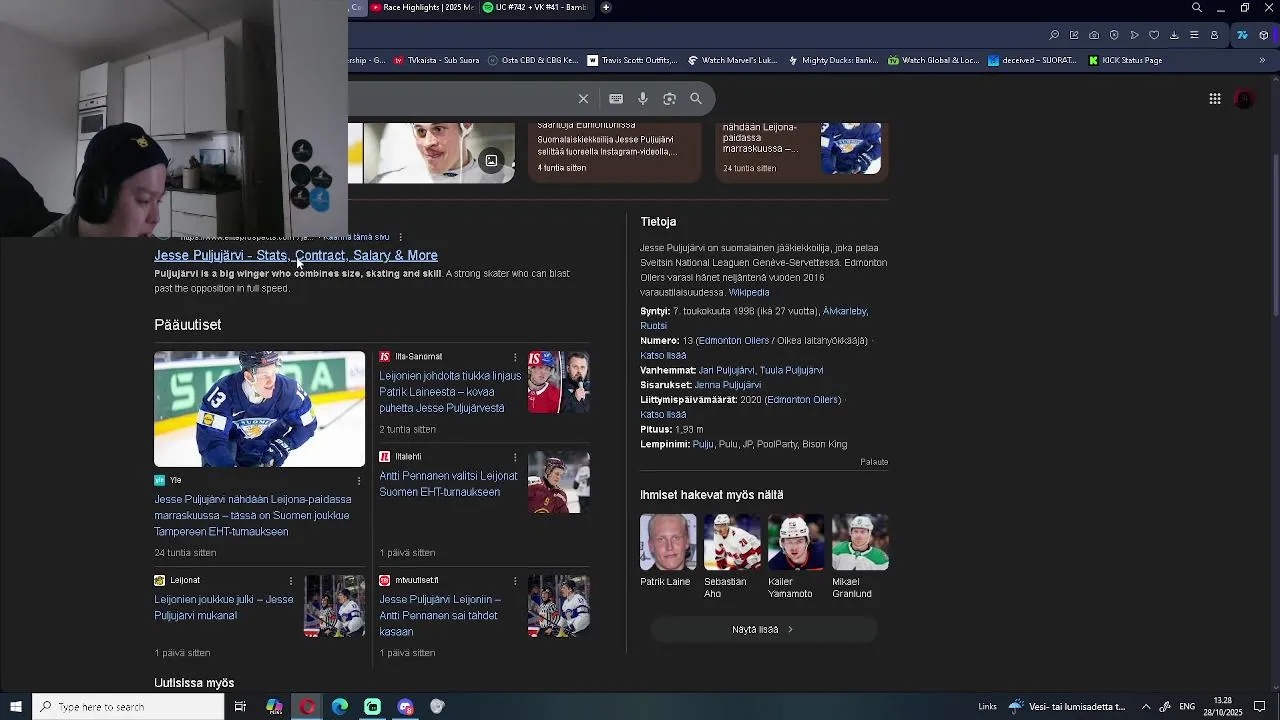Click the large Puljujärvi number 13 news photo
The image size is (1280, 720).
pyautogui.click(x=260, y=409)
